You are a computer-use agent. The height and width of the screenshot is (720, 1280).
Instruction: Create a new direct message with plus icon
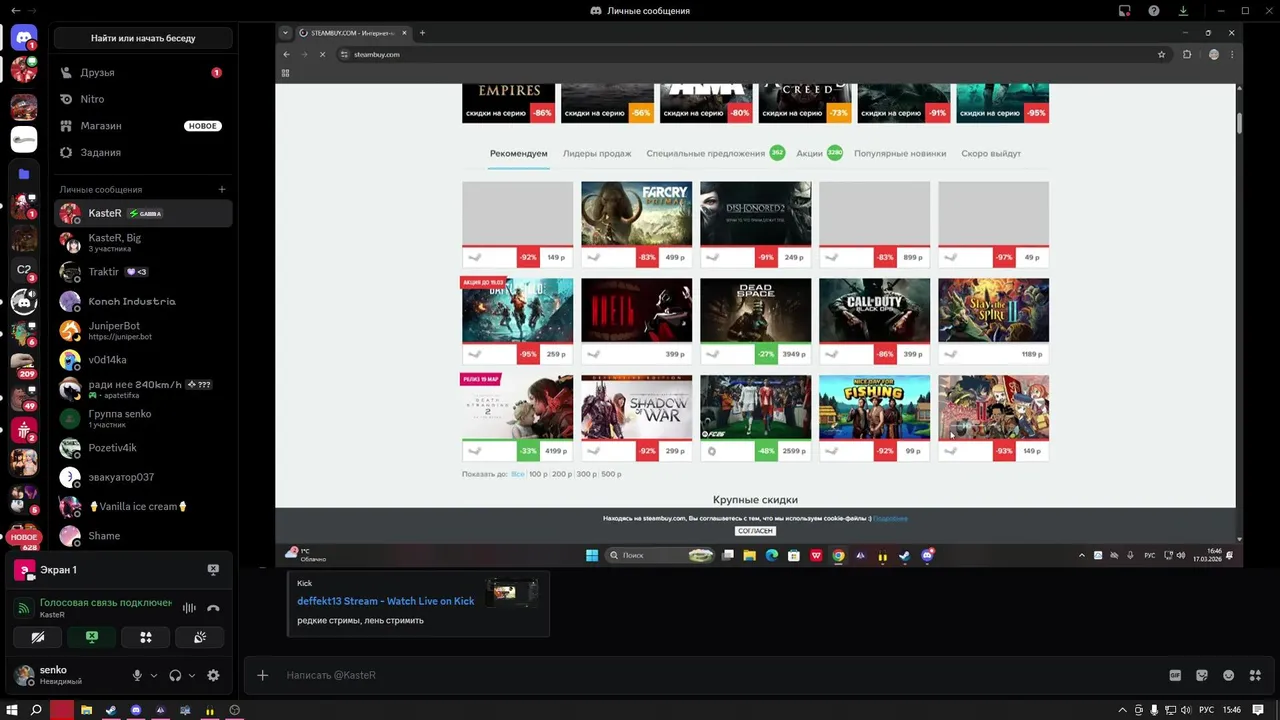tap(222, 189)
